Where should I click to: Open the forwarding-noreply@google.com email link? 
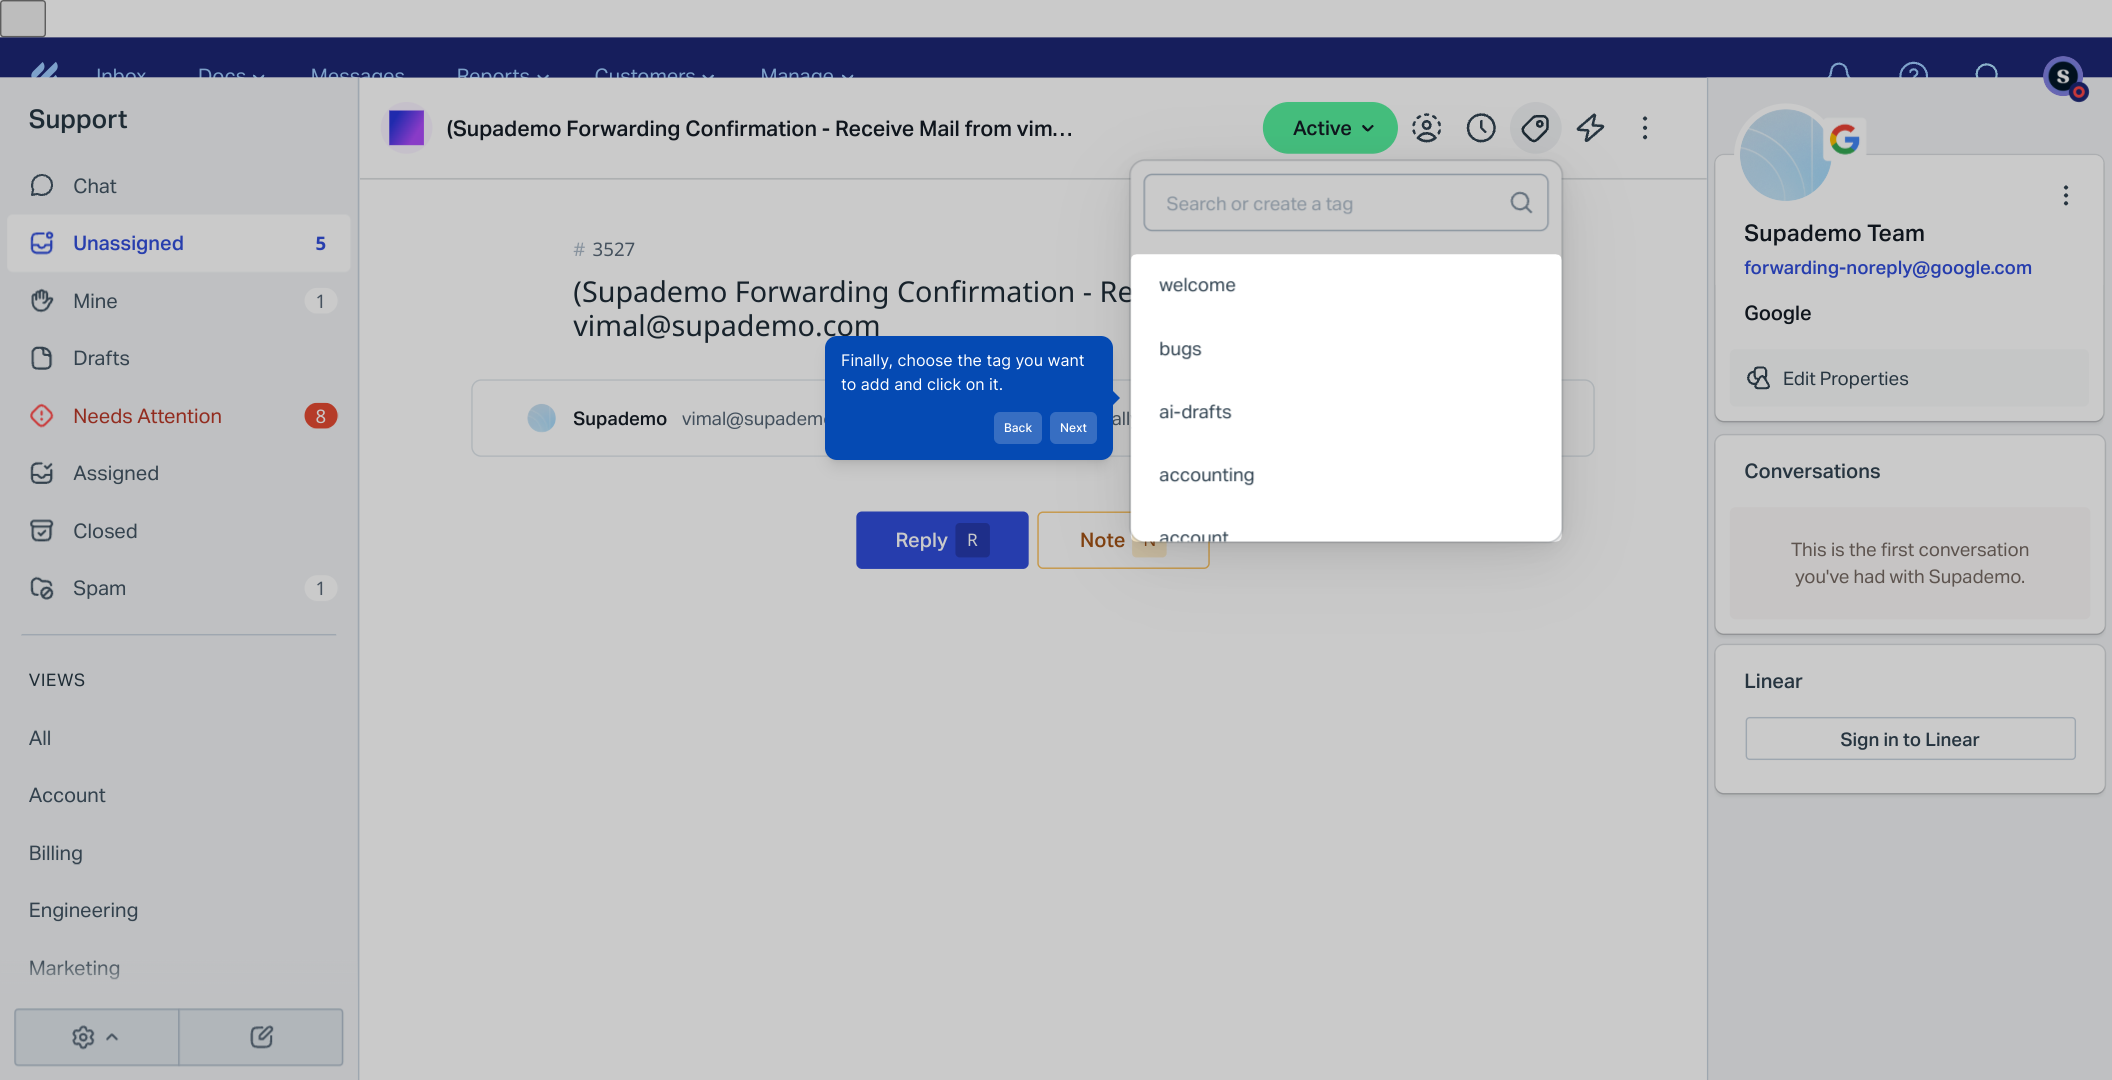pos(1888,268)
